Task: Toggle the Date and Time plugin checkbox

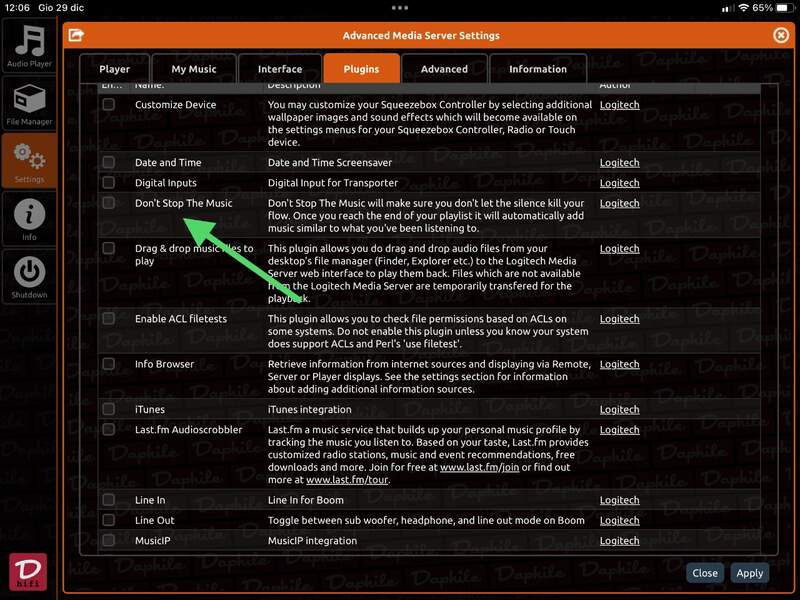Action: (x=108, y=163)
